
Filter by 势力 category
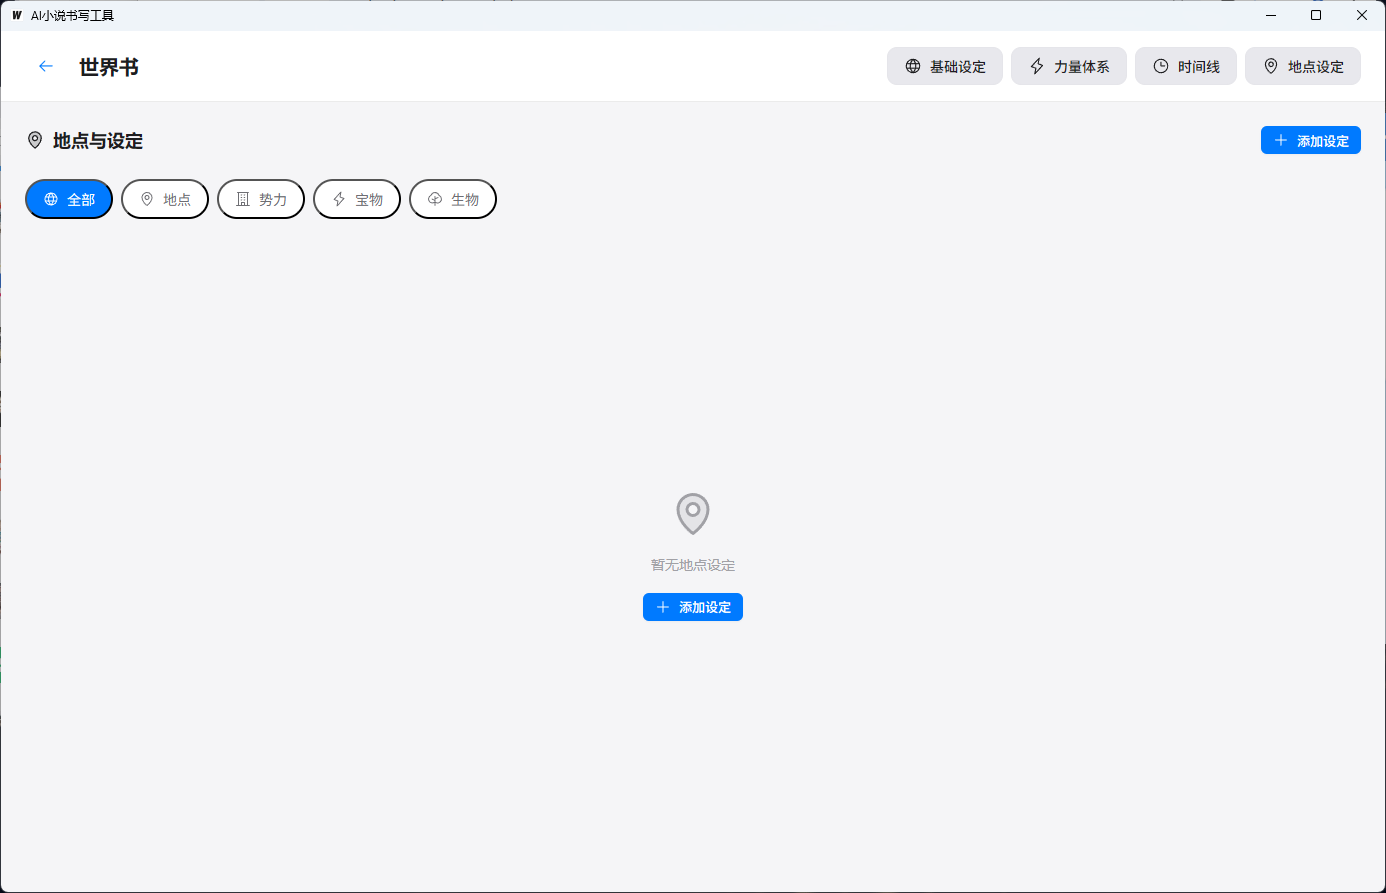(x=261, y=199)
